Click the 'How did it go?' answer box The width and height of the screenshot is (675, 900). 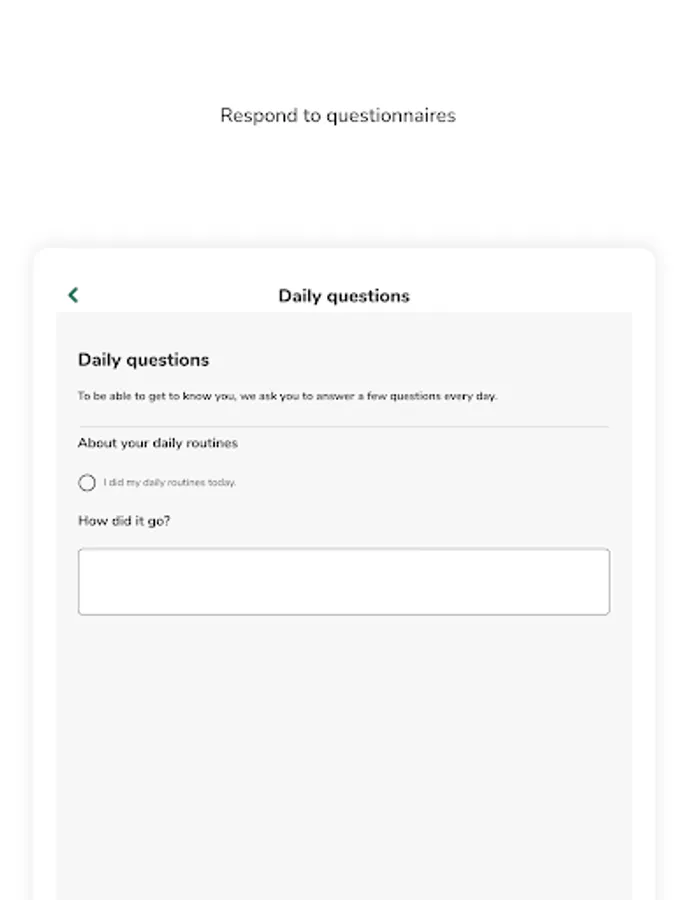[344, 581]
